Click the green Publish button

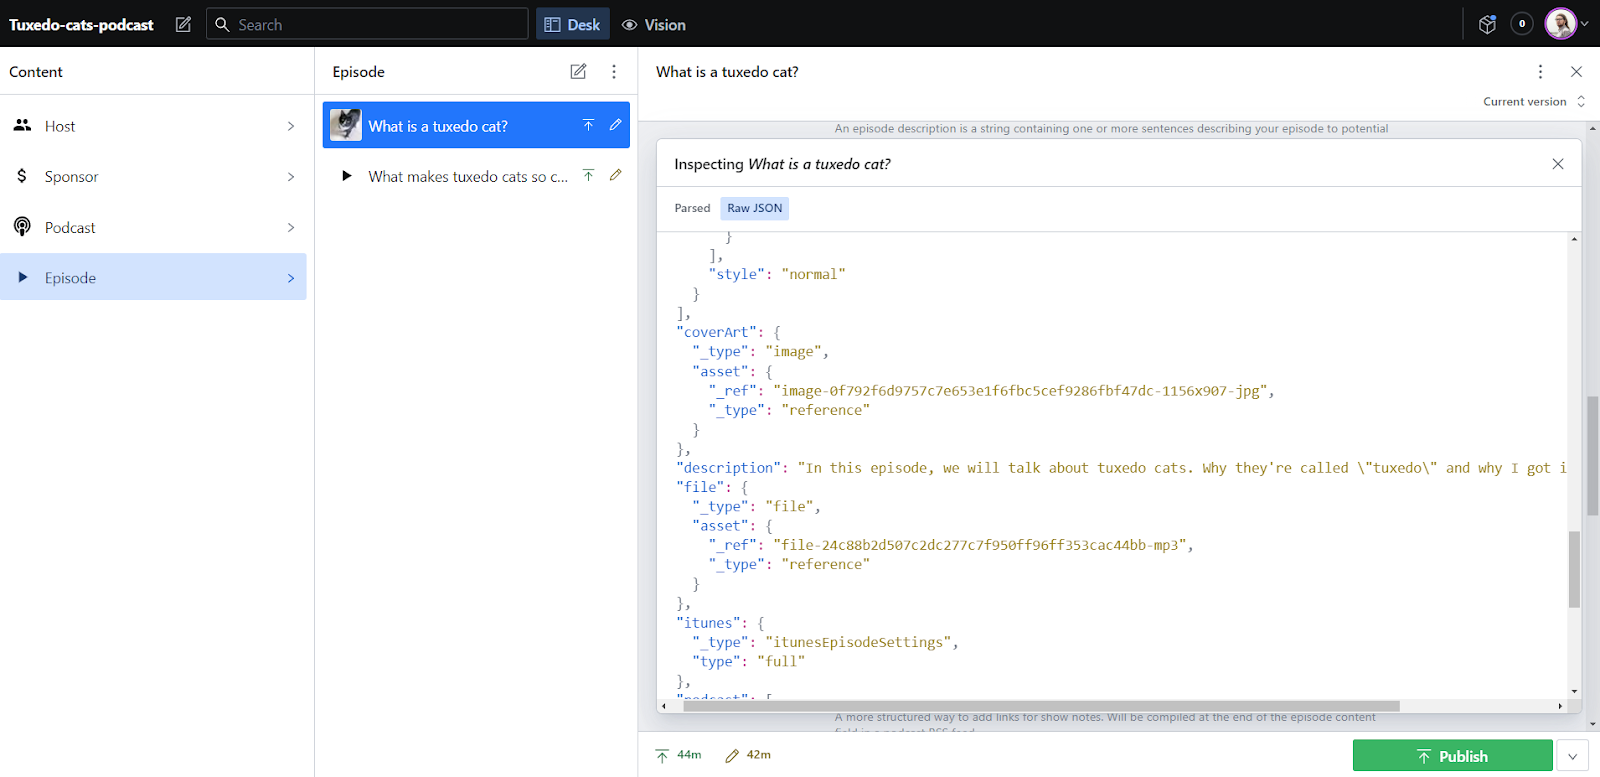click(1452, 756)
